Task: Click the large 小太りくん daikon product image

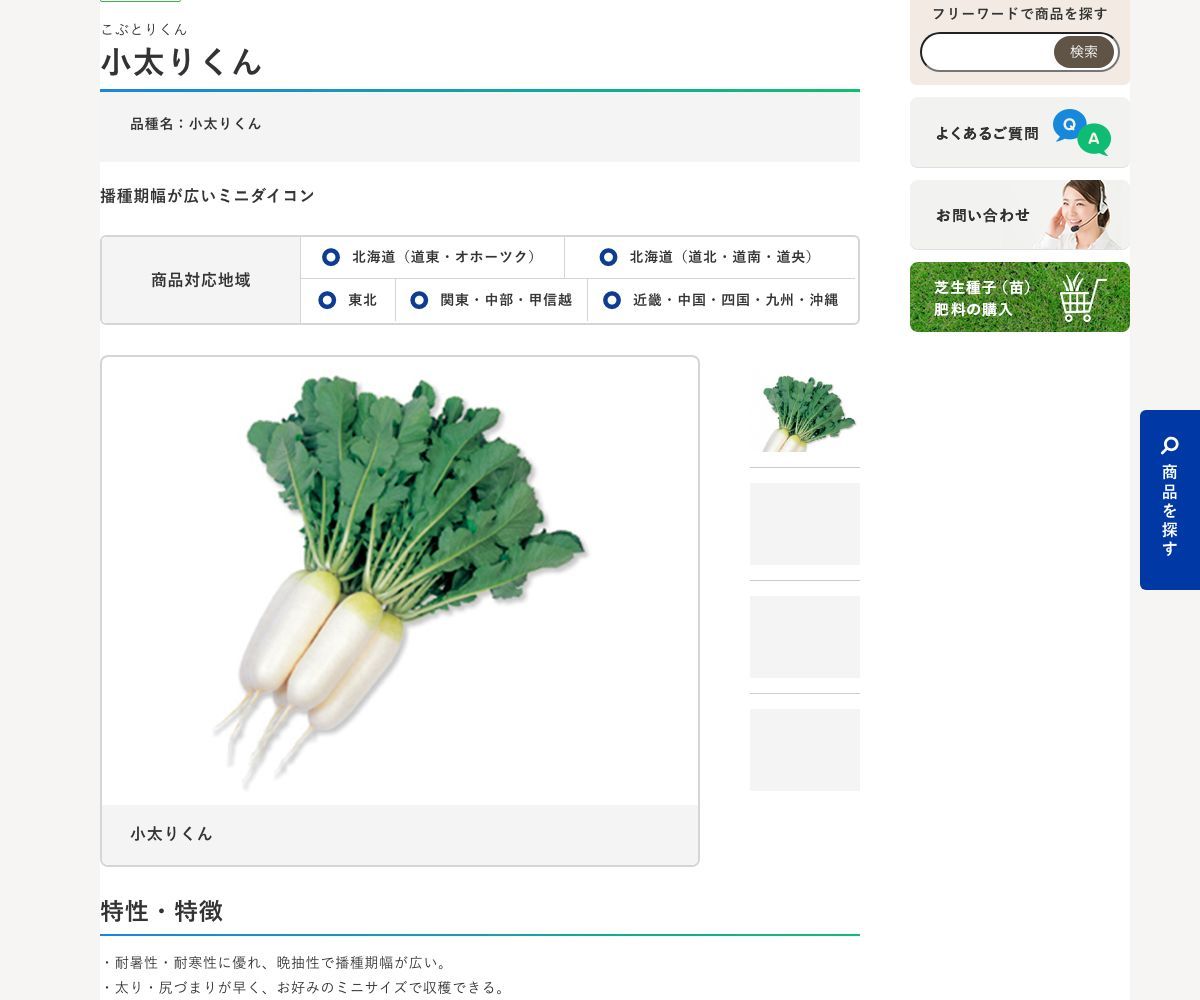Action: pyautogui.click(x=400, y=581)
